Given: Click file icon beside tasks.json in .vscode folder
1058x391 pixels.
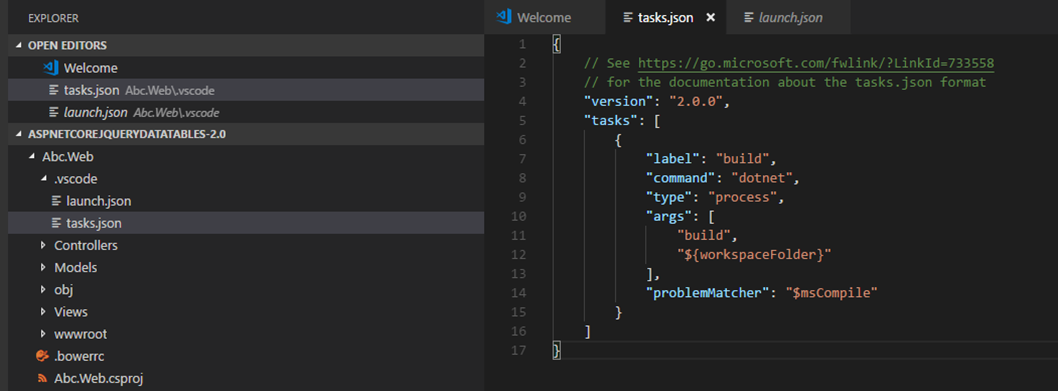Looking at the screenshot, I should coord(57,223).
